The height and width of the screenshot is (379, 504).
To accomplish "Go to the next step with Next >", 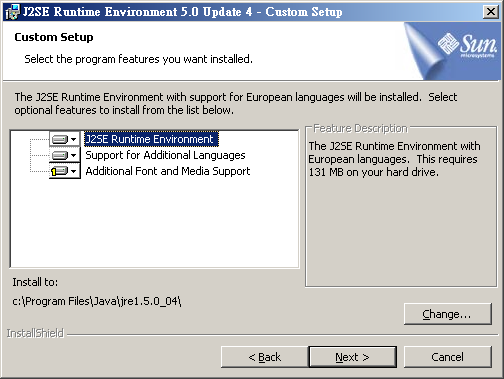I will 353,357.
